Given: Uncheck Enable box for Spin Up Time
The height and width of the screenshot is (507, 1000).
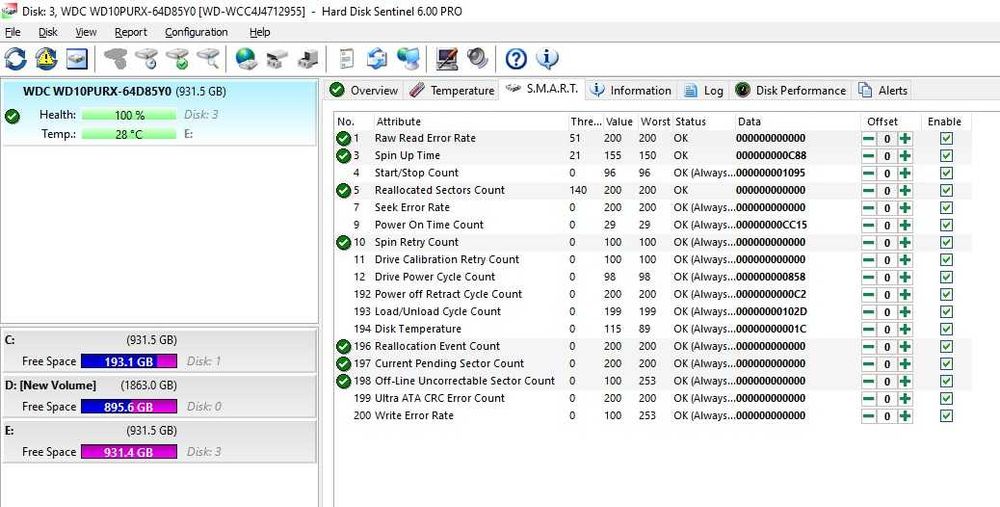Looking at the screenshot, I should 946,156.
